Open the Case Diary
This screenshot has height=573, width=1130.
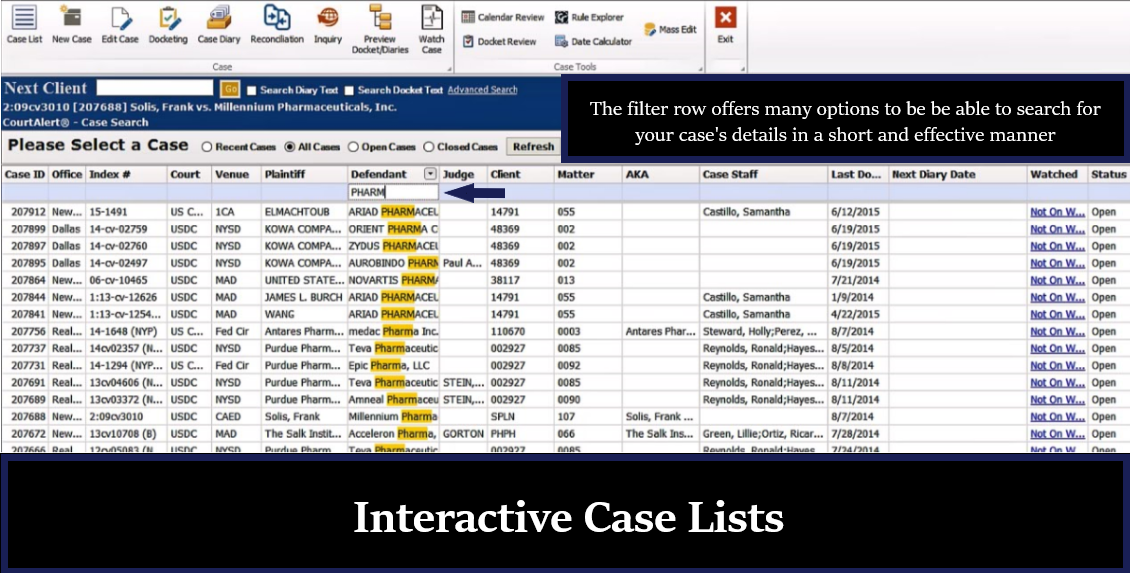tap(218, 25)
